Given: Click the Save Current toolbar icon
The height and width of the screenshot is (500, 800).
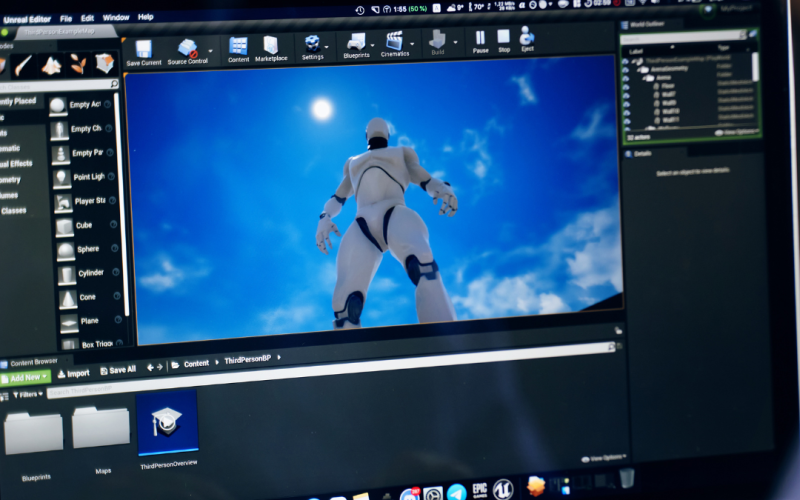Looking at the screenshot, I should pyautogui.click(x=144, y=50).
